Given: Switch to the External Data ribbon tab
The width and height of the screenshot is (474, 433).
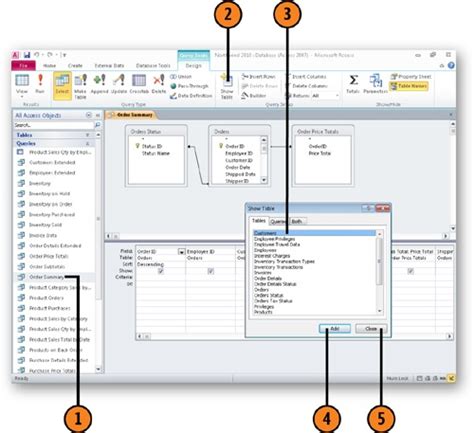Looking at the screenshot, I should tap(109, 66).
